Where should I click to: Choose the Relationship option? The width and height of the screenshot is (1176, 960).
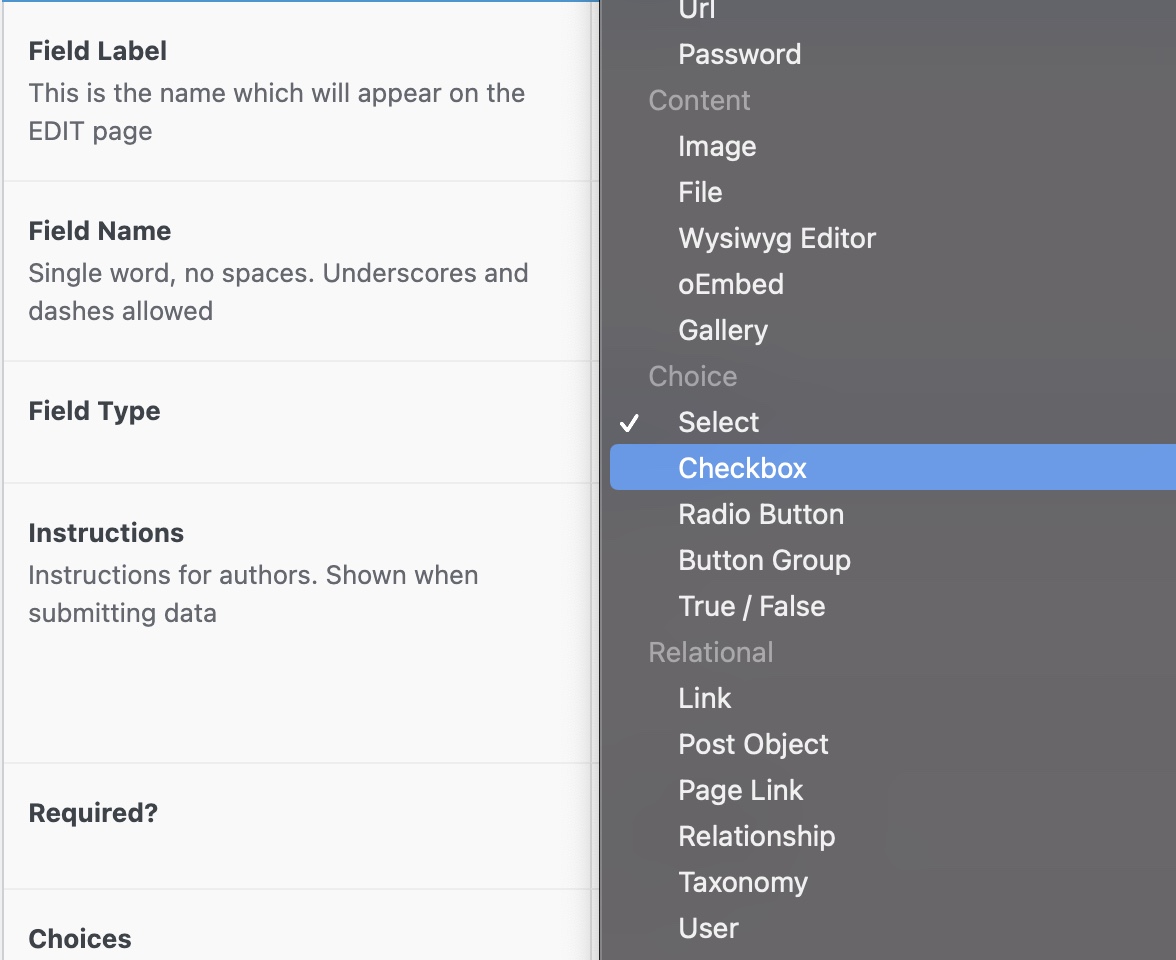(756, 836)
